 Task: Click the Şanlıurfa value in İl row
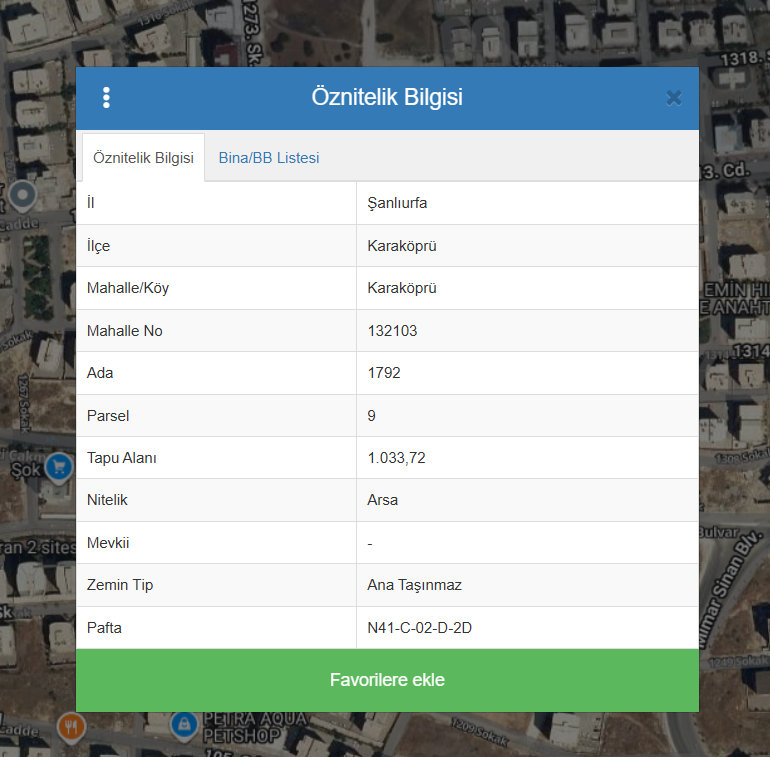pyautogui.click(x=397, y=203)
